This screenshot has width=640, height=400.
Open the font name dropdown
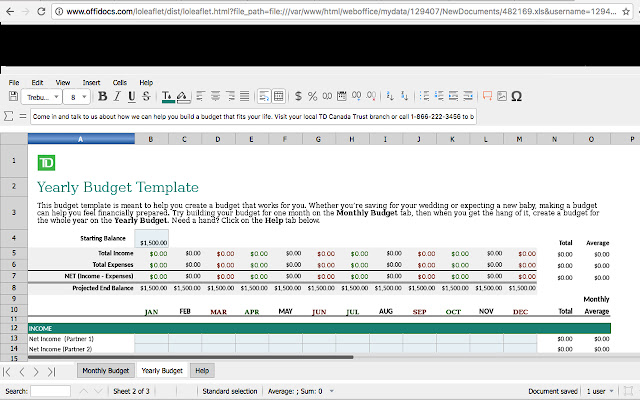pos(42,97)
